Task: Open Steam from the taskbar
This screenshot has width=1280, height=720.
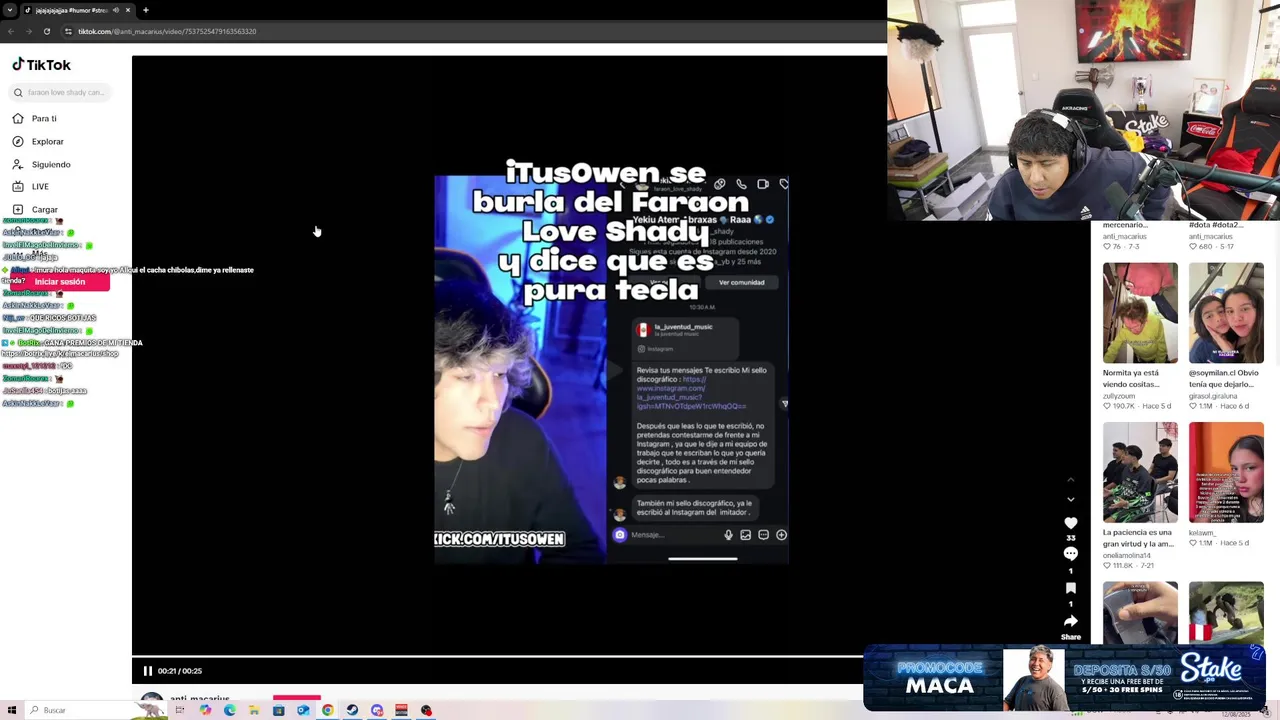Action: click(x=352, y=710)
